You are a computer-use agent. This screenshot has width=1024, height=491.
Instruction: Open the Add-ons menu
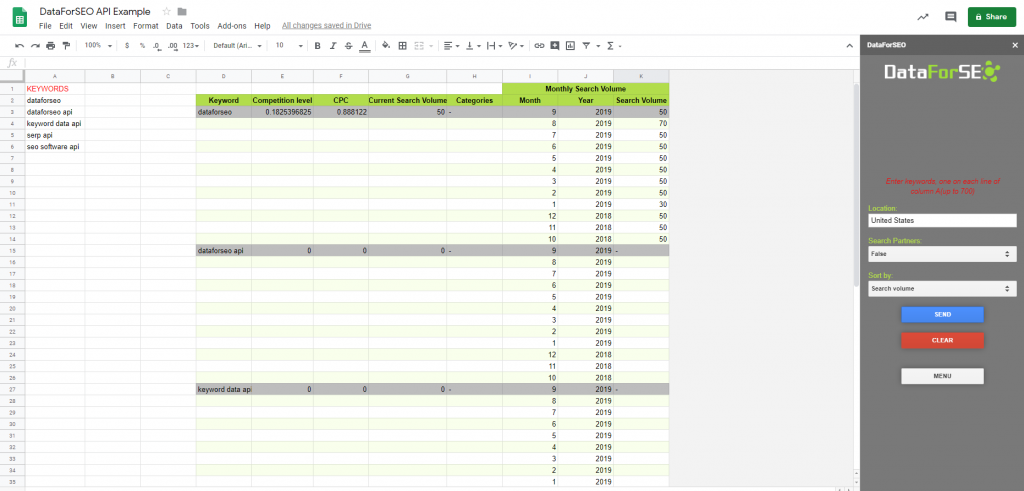point(232,26)
